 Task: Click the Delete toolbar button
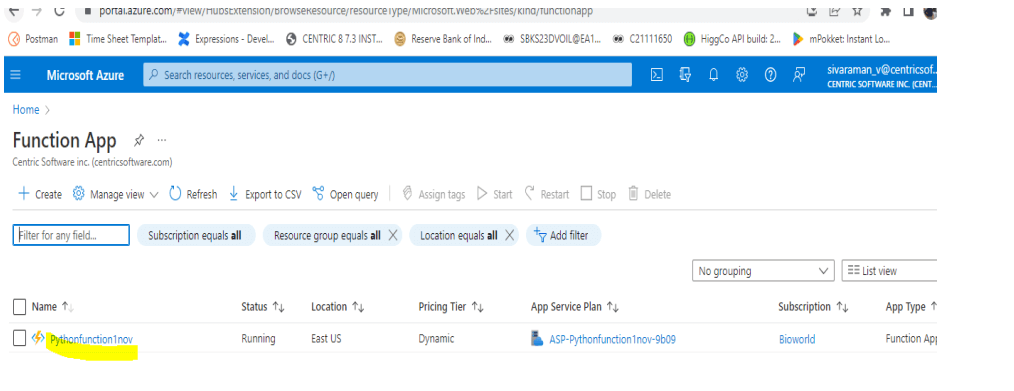click(649, 195)
